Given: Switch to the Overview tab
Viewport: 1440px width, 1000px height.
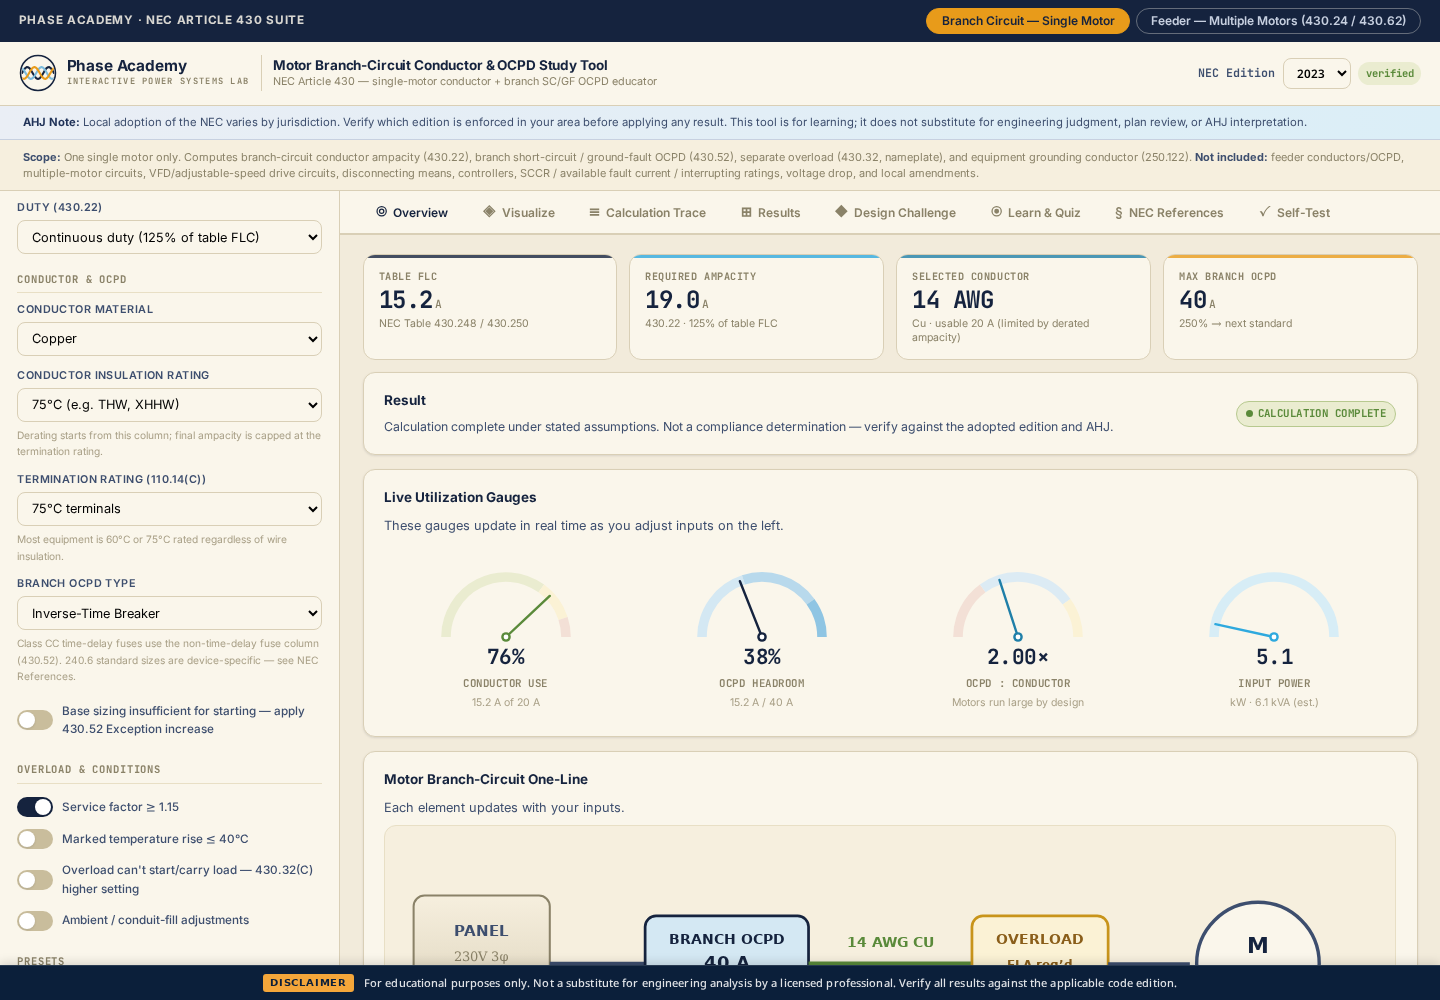Looking at the screenshot, I should click(x=411, y=213).
